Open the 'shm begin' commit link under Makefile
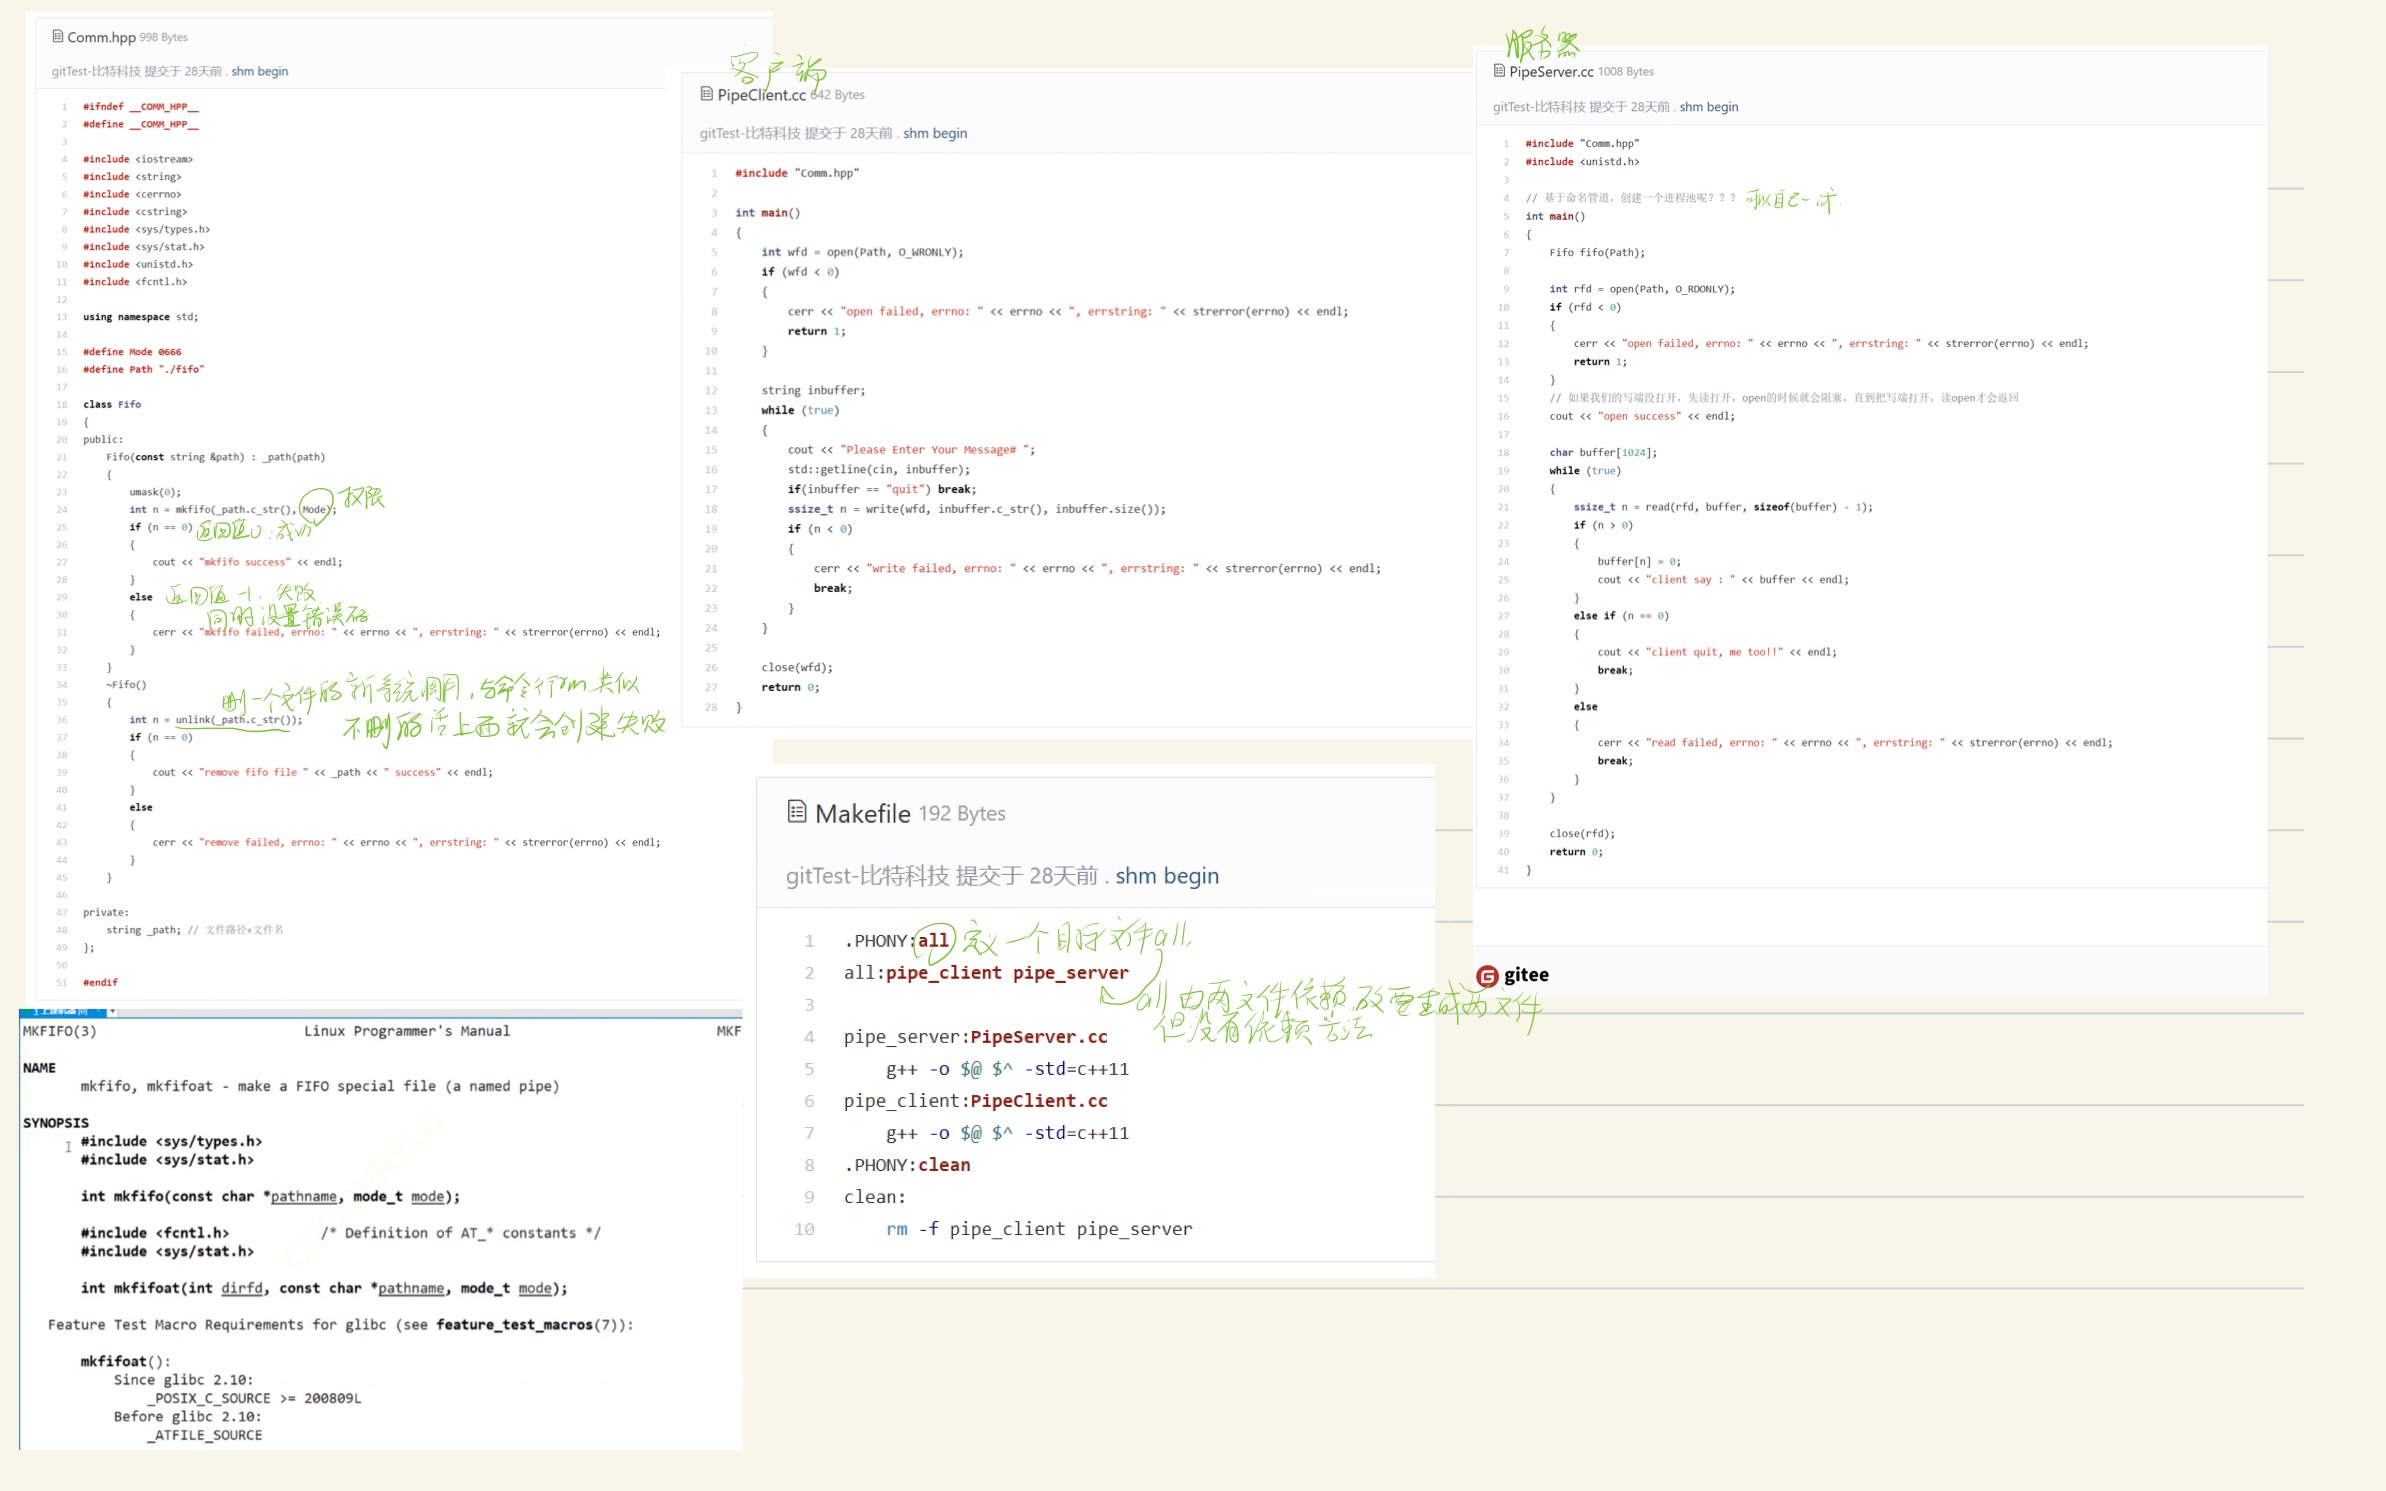The image size is (2386, 1491). [1166, 876]
